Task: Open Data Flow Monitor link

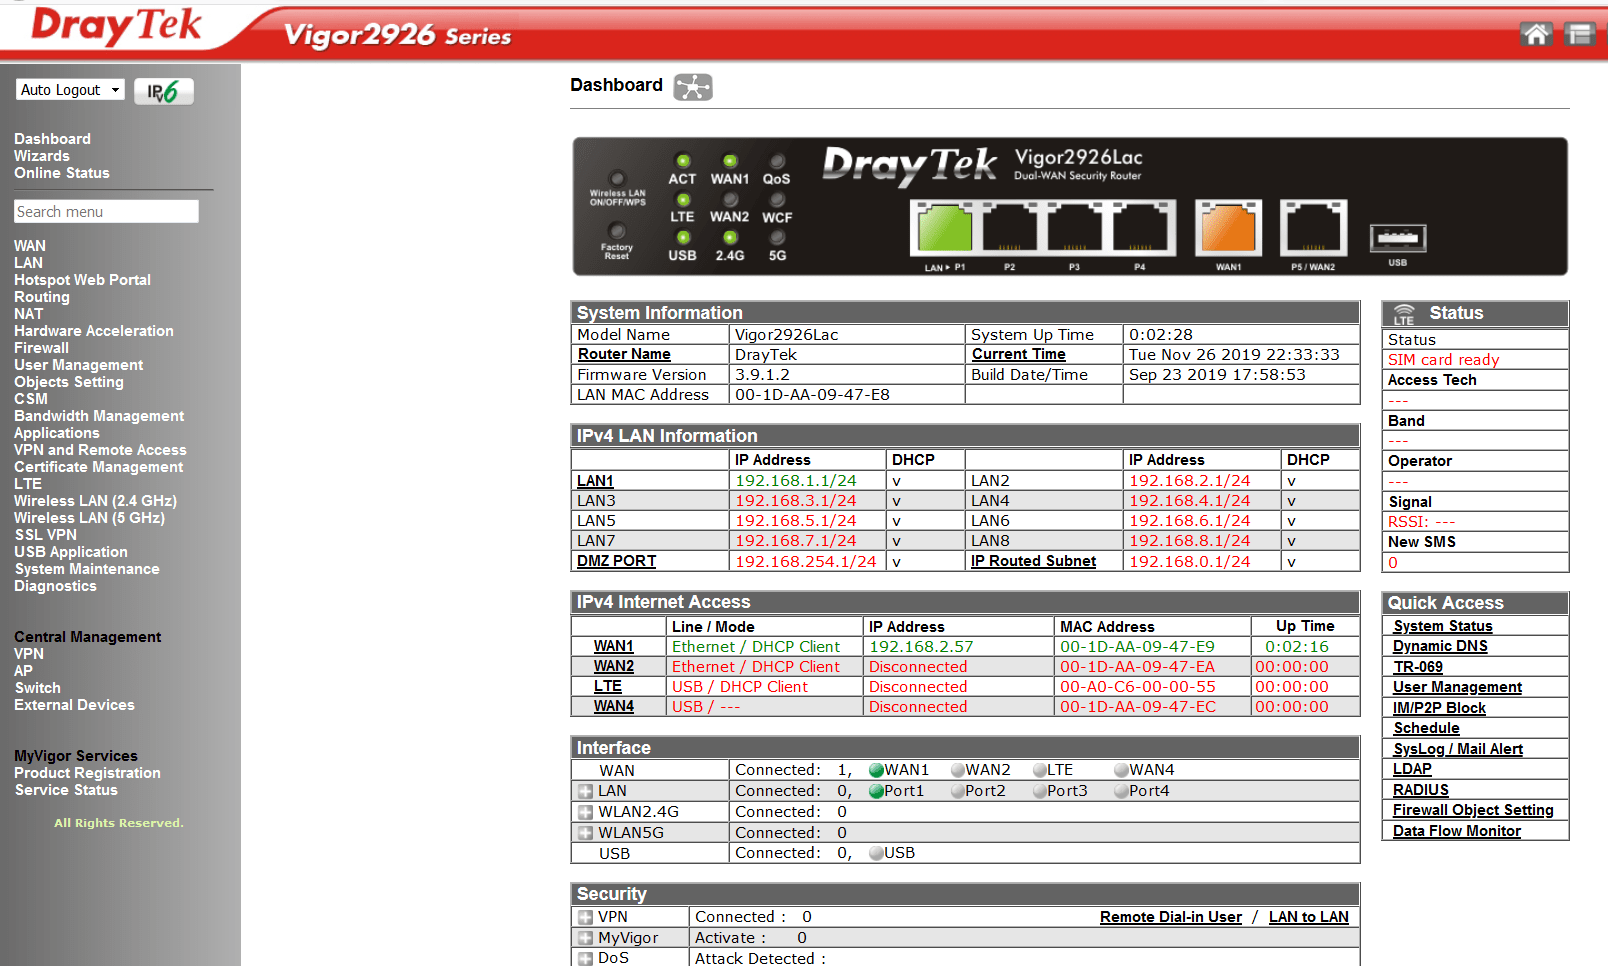Action: [x=1457, y=831]
